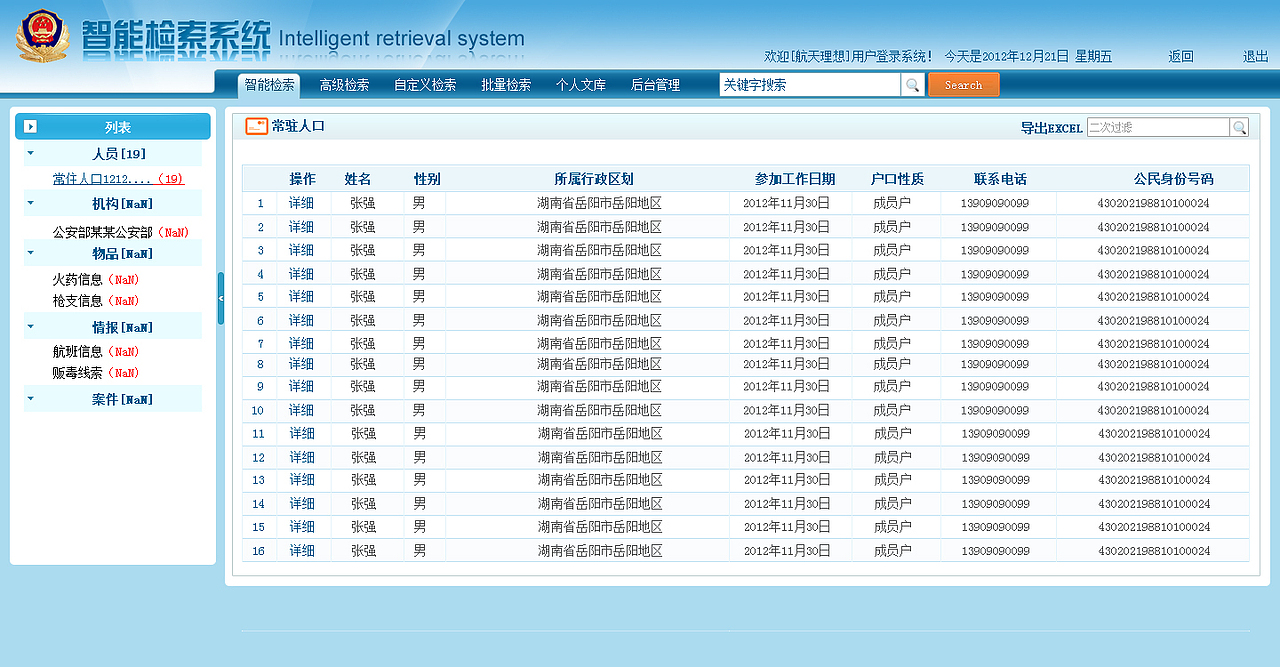This screenshot has height=667, width=1280.
Task: Open the 高级检索 tab
Action: pos(344,85)
